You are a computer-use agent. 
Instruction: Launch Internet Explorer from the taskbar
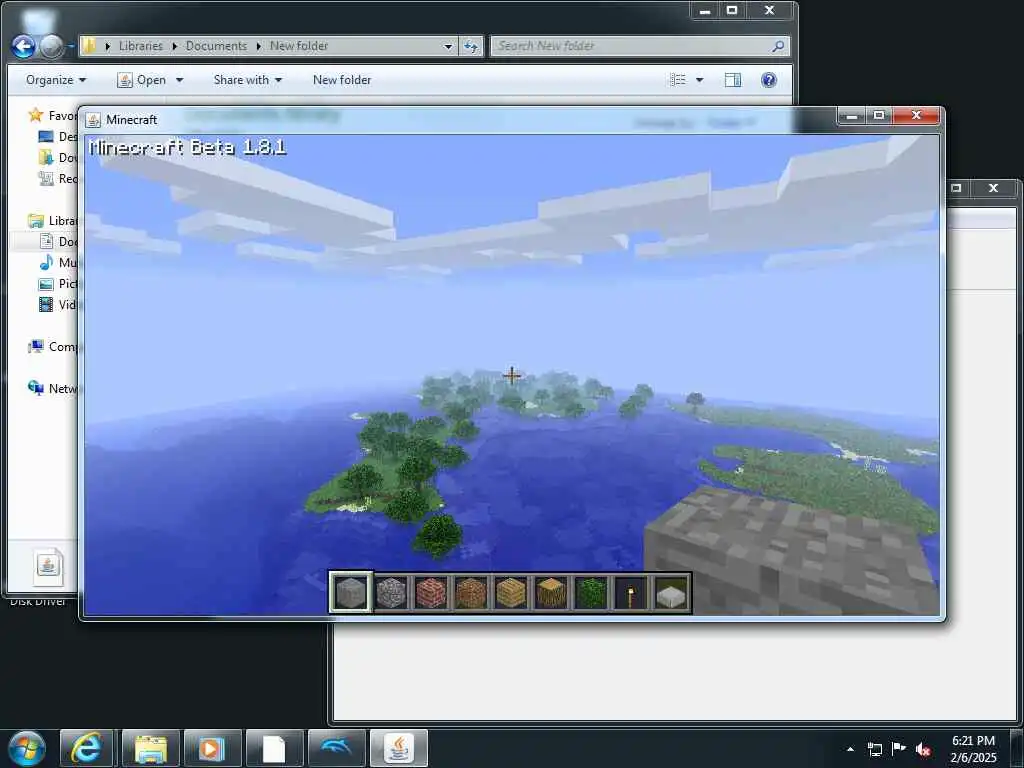(x=86, y=748)
